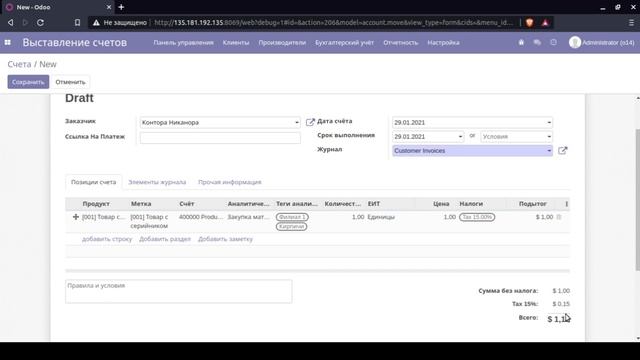Image resolution: width=640 pixels, height=360 pixels.
Task: Switch to Позиции счета tab
Action: [93, 182]
